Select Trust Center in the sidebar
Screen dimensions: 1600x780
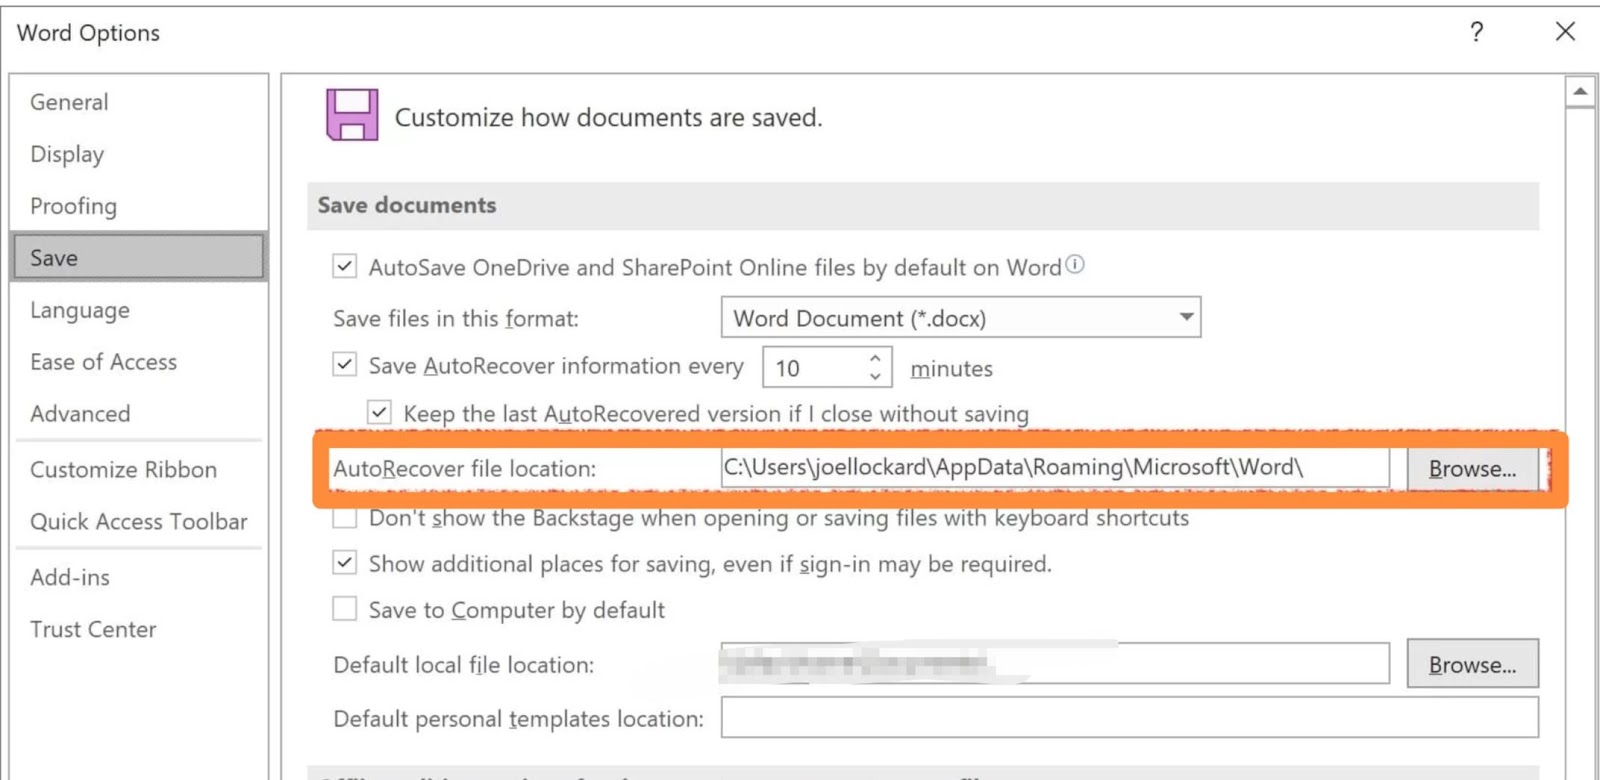93,630
